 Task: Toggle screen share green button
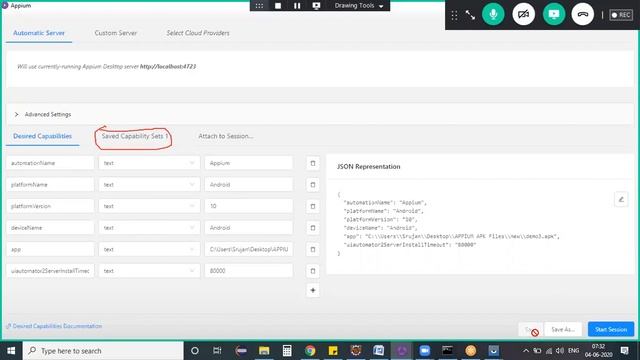click(x=553, y=14)
